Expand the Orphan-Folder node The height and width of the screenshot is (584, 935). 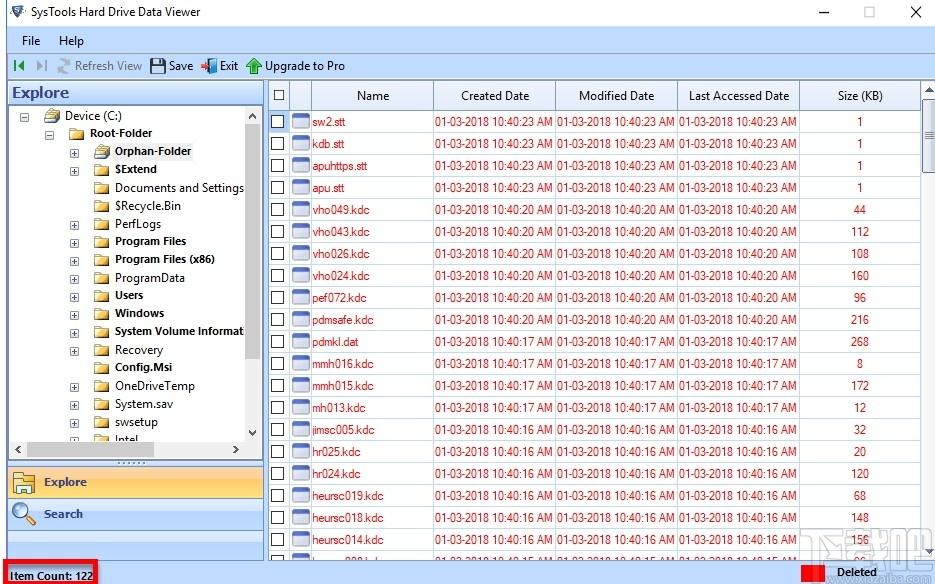pyautogui.click(x=75, y=153)
